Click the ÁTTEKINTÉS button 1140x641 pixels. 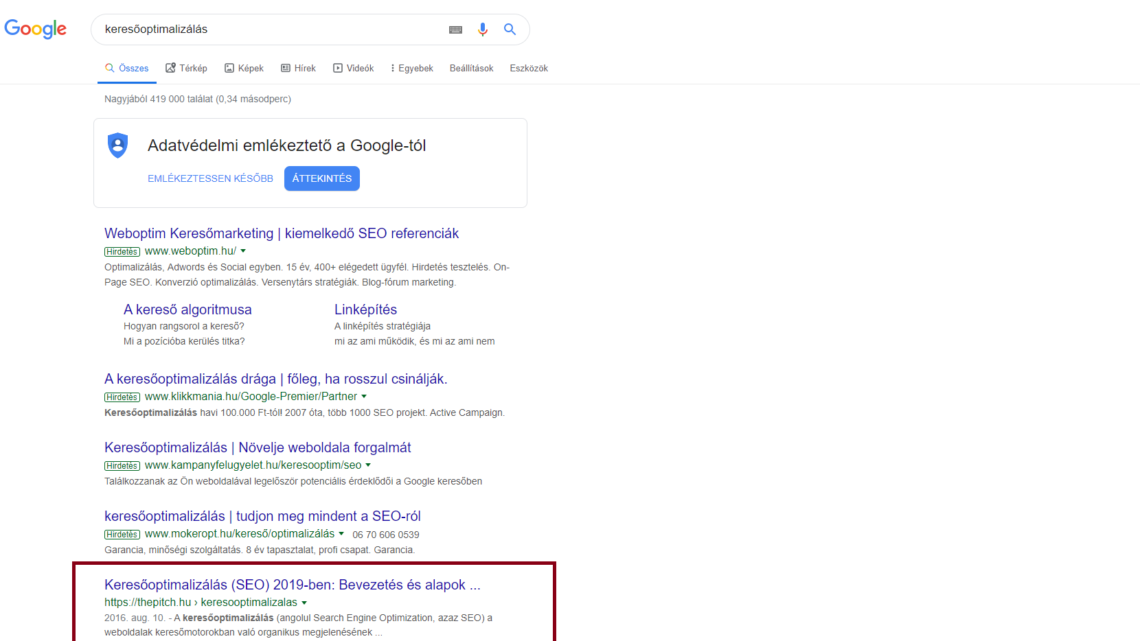click(x=321, y=179)
